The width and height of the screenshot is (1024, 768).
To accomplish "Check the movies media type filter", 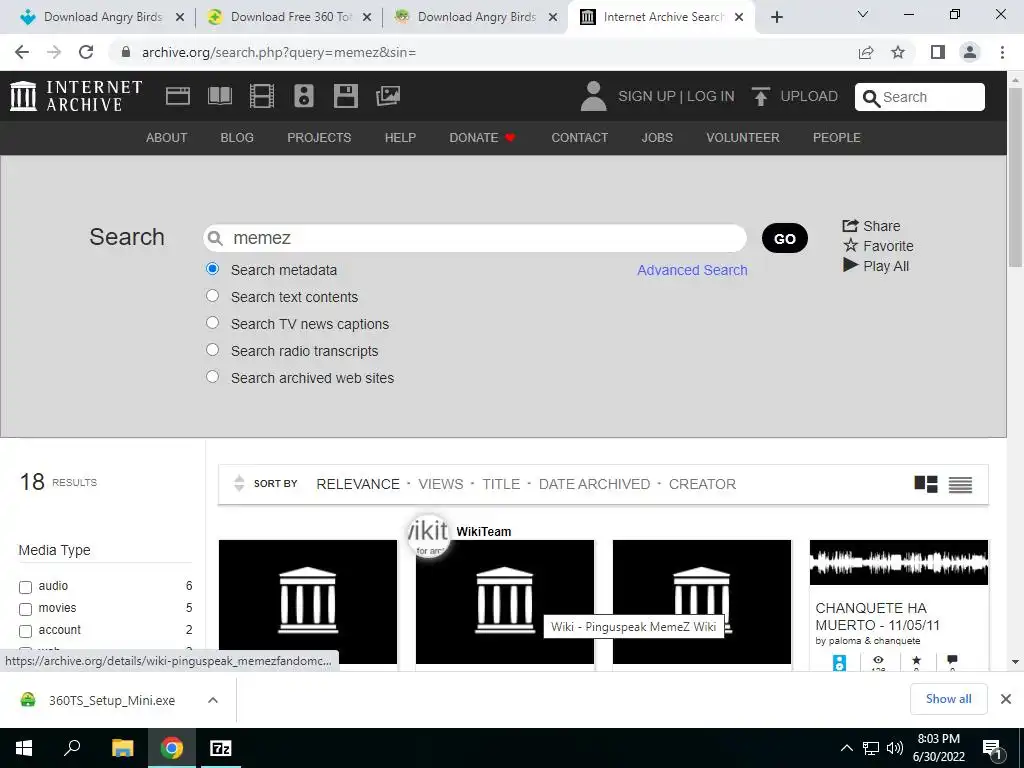I will click(25, 609).
